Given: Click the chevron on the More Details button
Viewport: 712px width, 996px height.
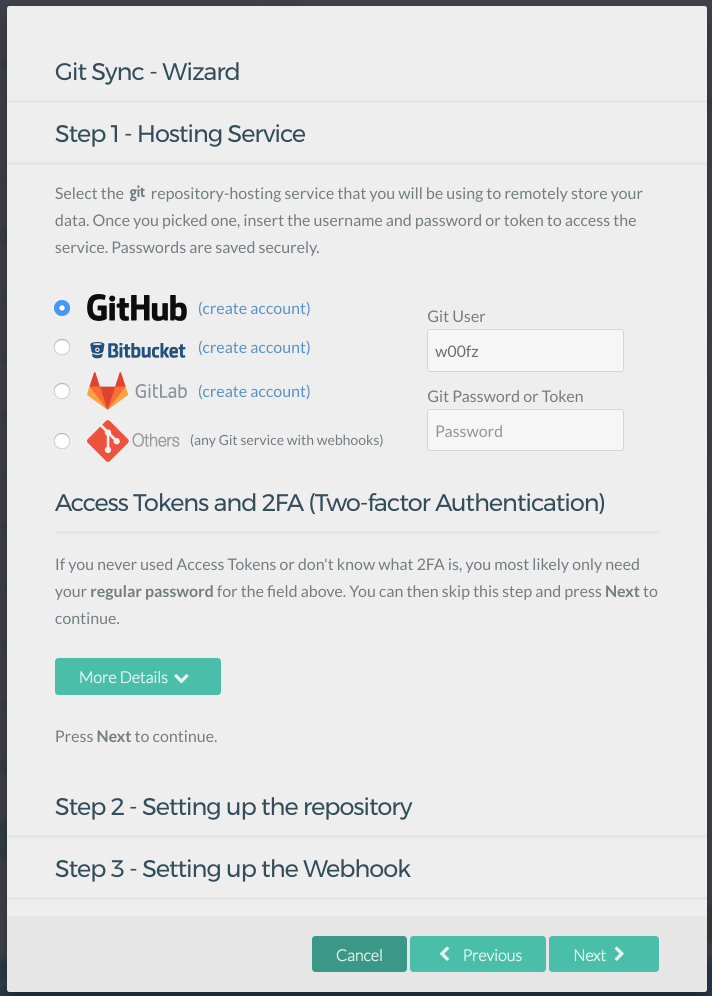Looking at the screenshot, I should tap(182, 678).
